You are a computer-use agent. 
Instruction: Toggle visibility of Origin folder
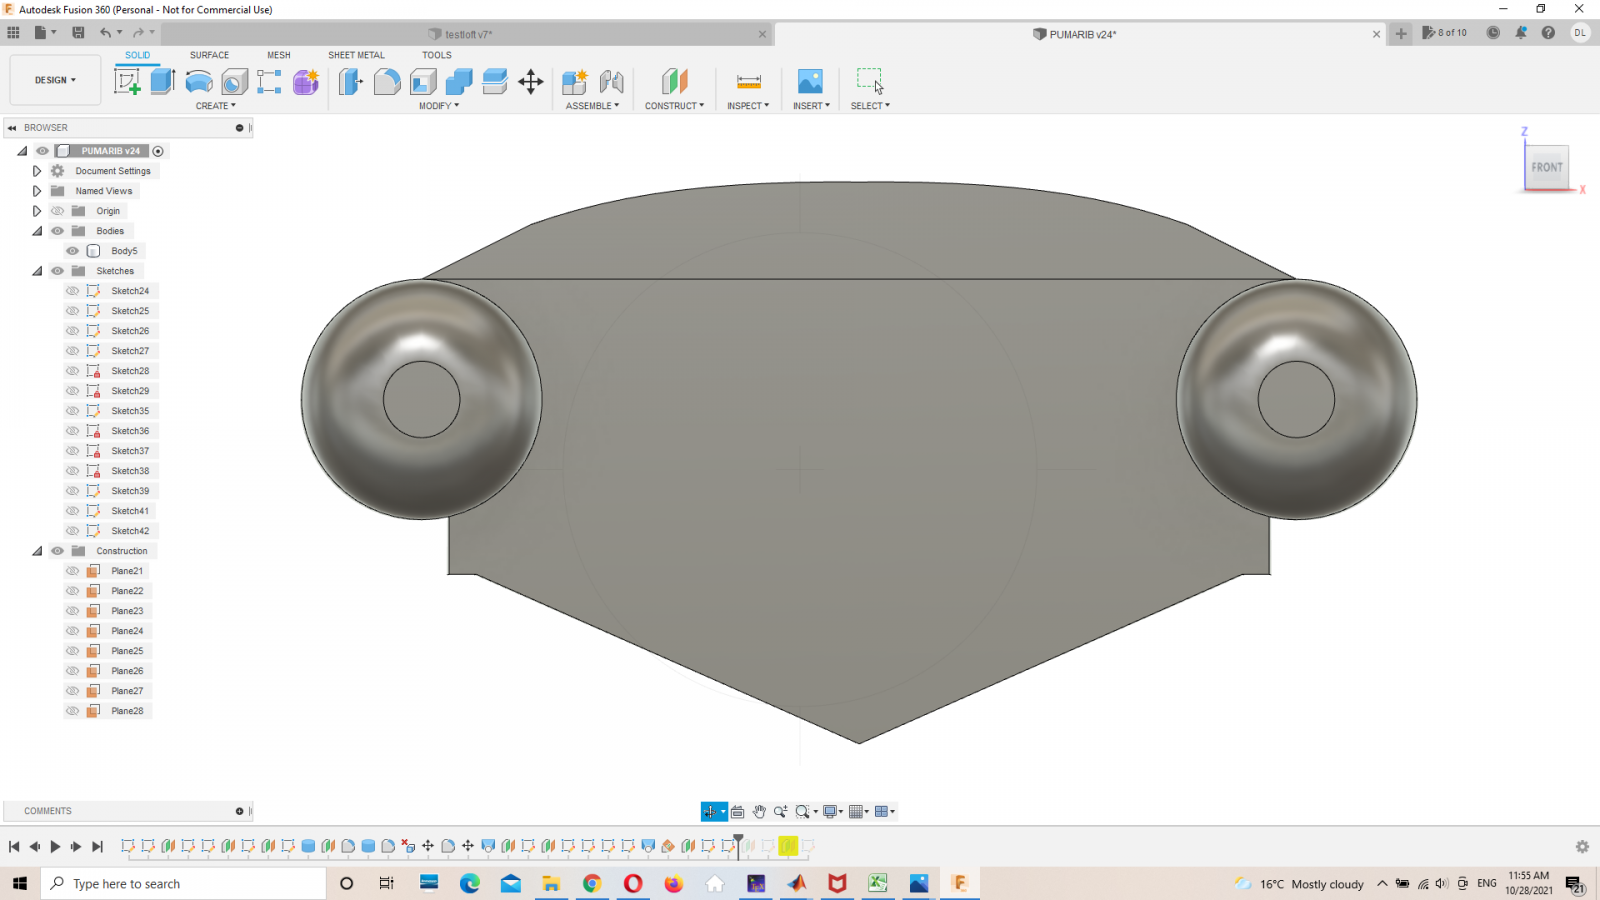(x=58, y=211)
